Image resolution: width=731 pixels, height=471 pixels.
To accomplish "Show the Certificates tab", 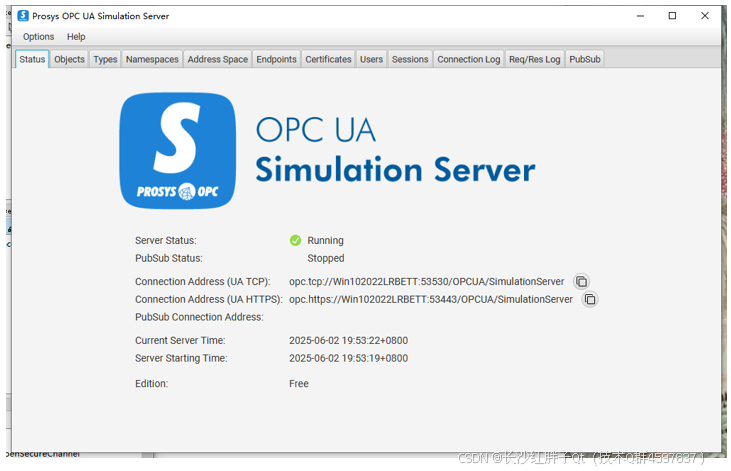I will tap(328, 59).
